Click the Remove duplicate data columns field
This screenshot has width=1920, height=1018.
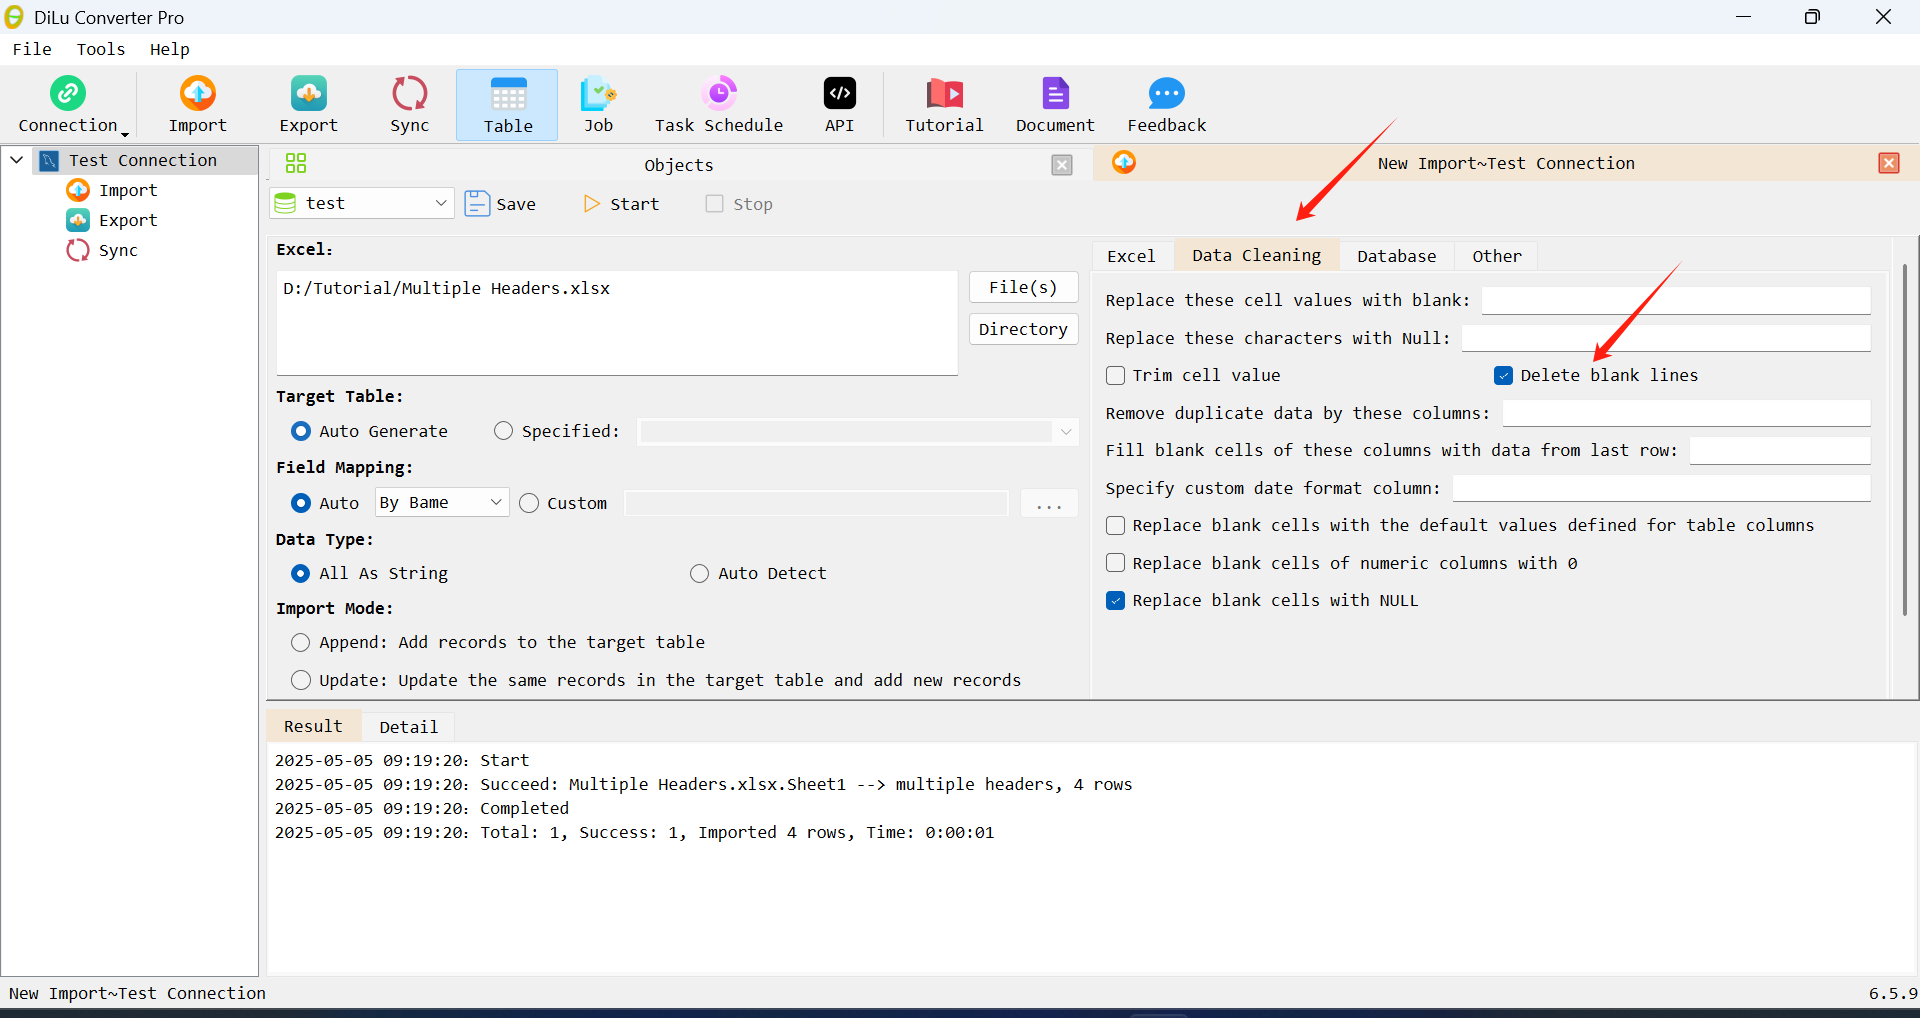tap(1686, 413)
